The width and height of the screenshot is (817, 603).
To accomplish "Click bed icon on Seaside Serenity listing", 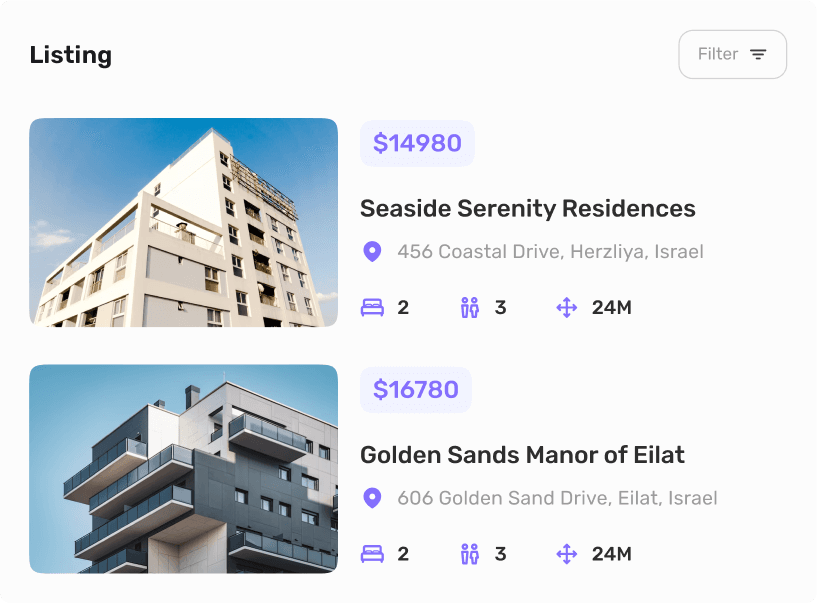I will click(x=372, y=308).
